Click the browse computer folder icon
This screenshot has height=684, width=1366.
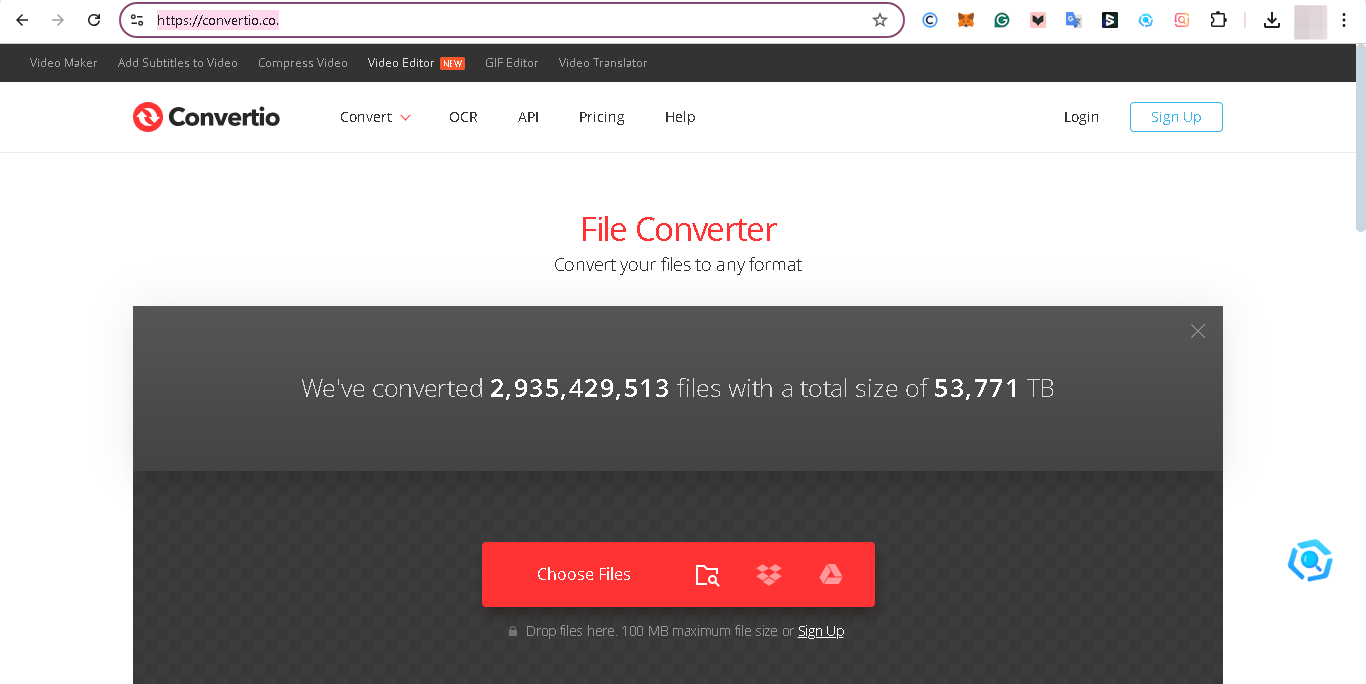707,575
